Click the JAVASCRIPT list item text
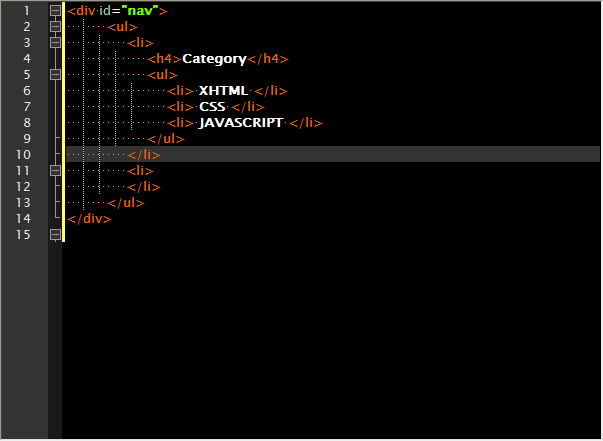 [x=241, y=123]
